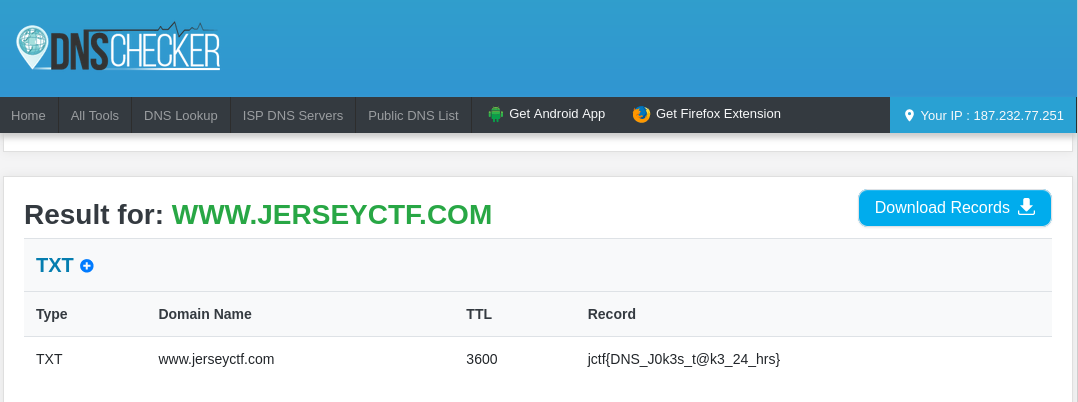Open the All Tools menu
Viewport: 1078px width, 402px height.
pos(95,115)
